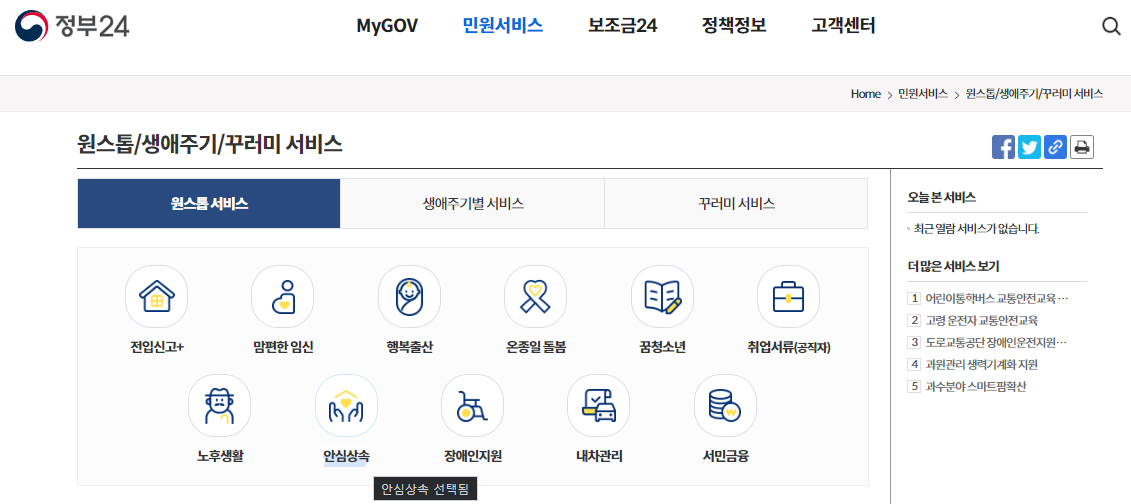Open the 보조금24 menu

(622, 27)
